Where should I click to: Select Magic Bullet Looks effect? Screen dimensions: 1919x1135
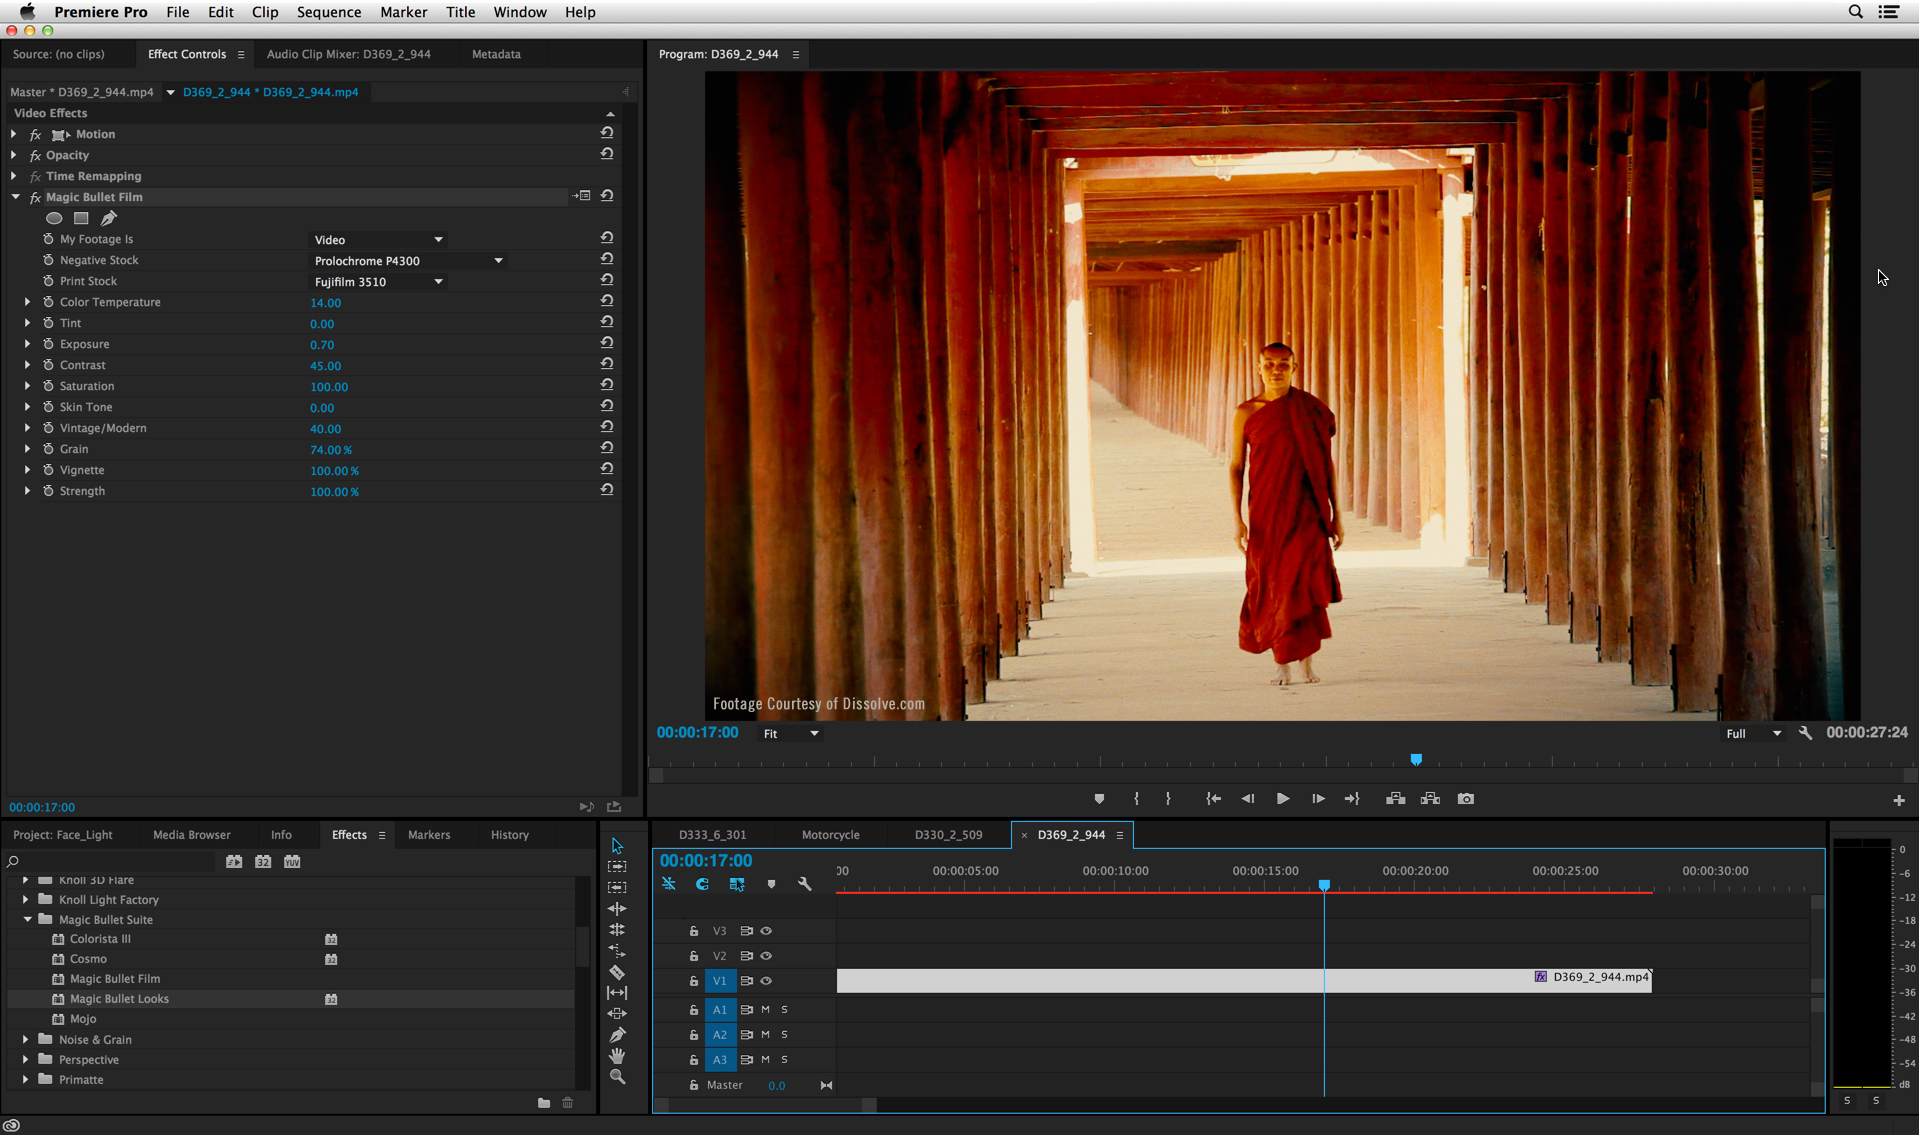tap(119, 999)
